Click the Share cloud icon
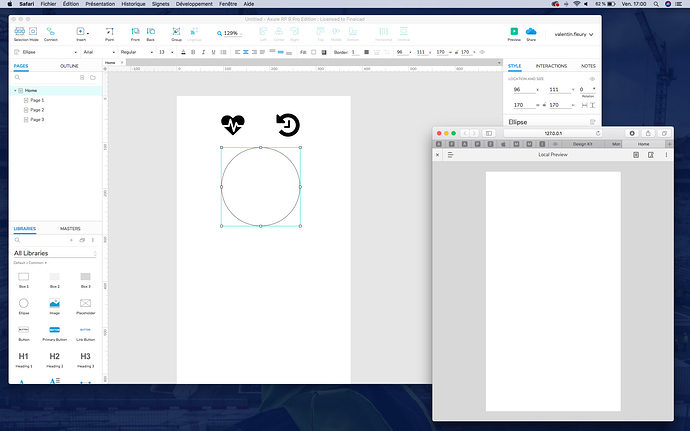690x431 pixels. click(x=531, y=32)
